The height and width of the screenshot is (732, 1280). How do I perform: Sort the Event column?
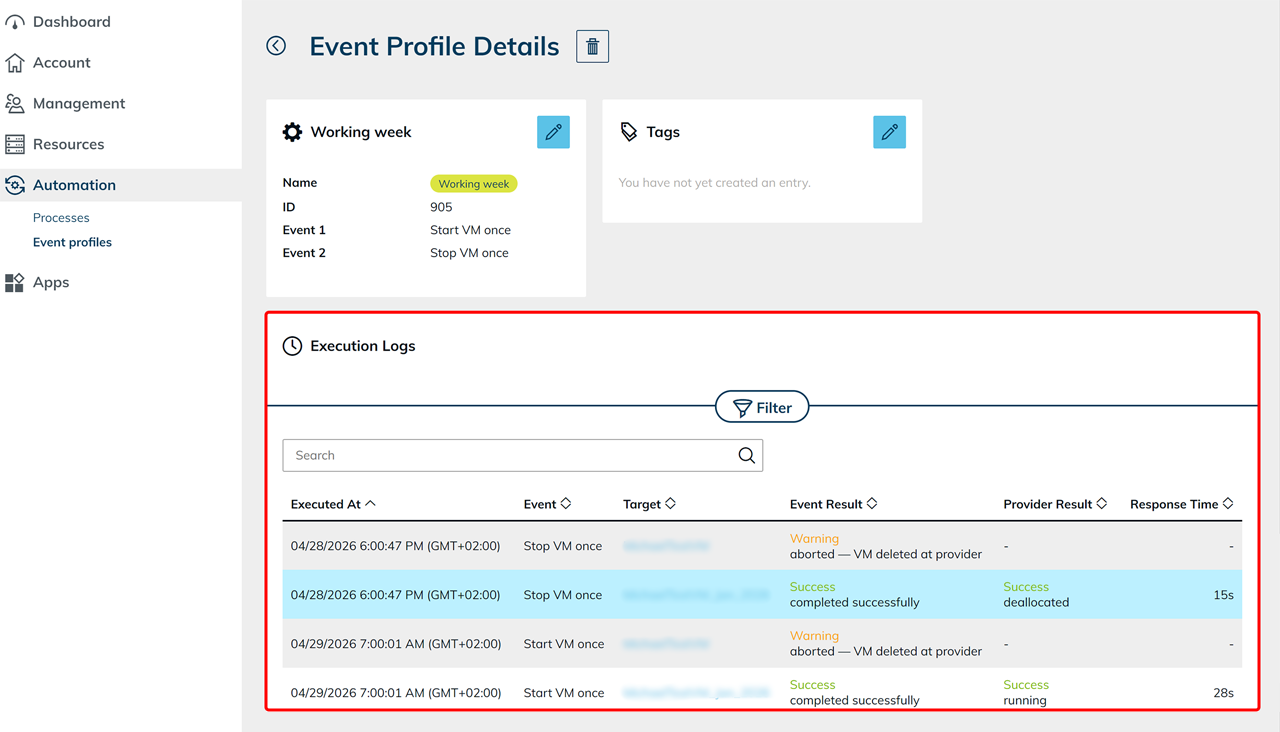point(566,504)
